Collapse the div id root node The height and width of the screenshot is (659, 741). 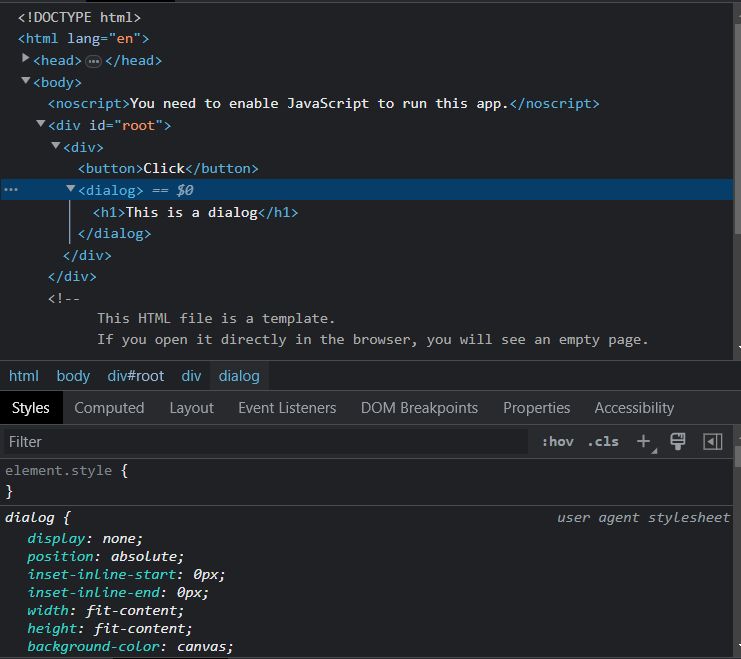(41, 124)
